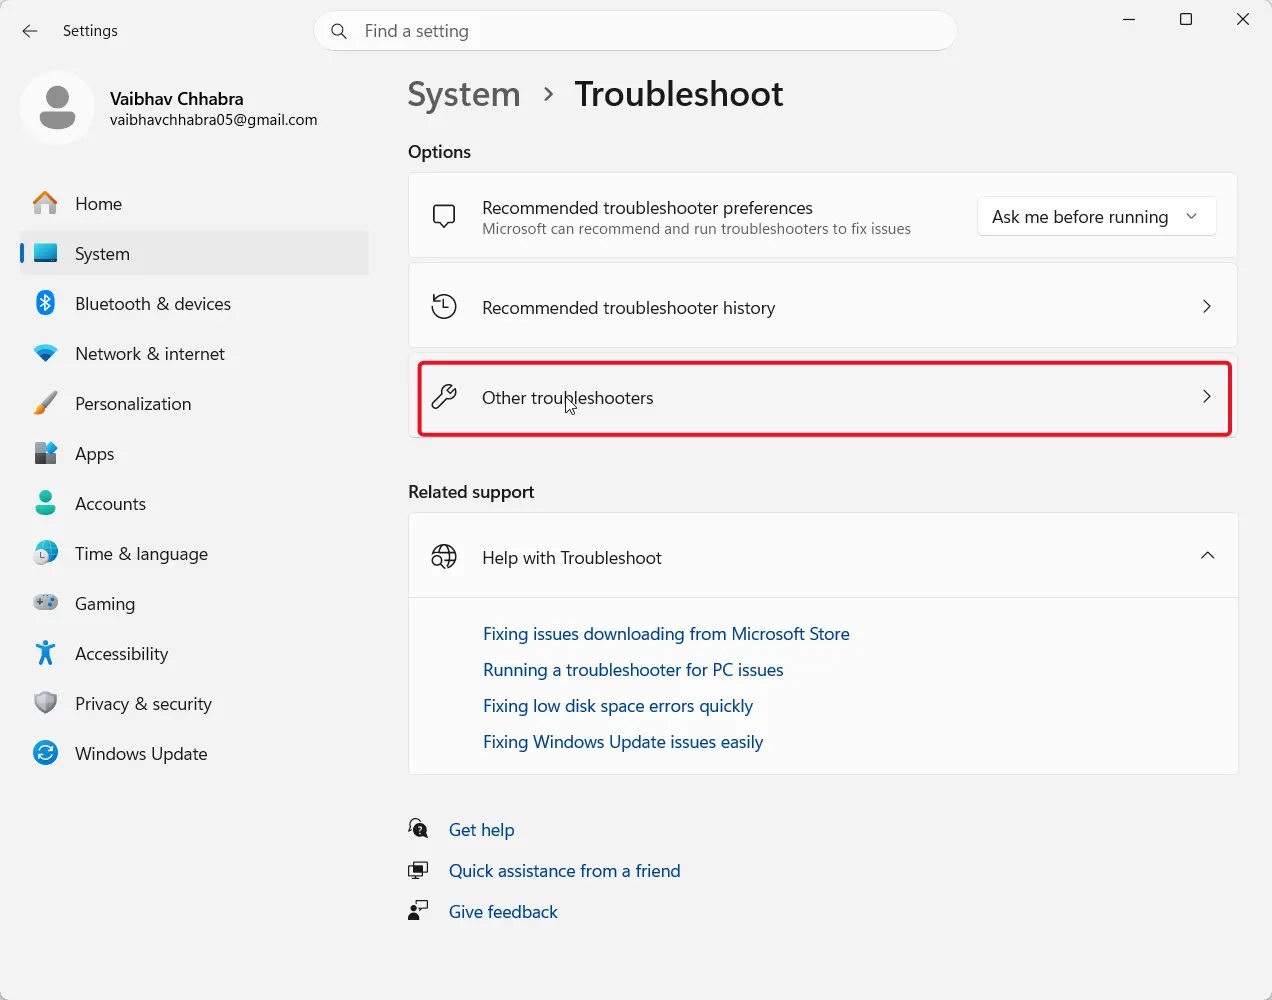Click System in the breadcrumb
The image size is (1272, 1000).
pos(464,94)
